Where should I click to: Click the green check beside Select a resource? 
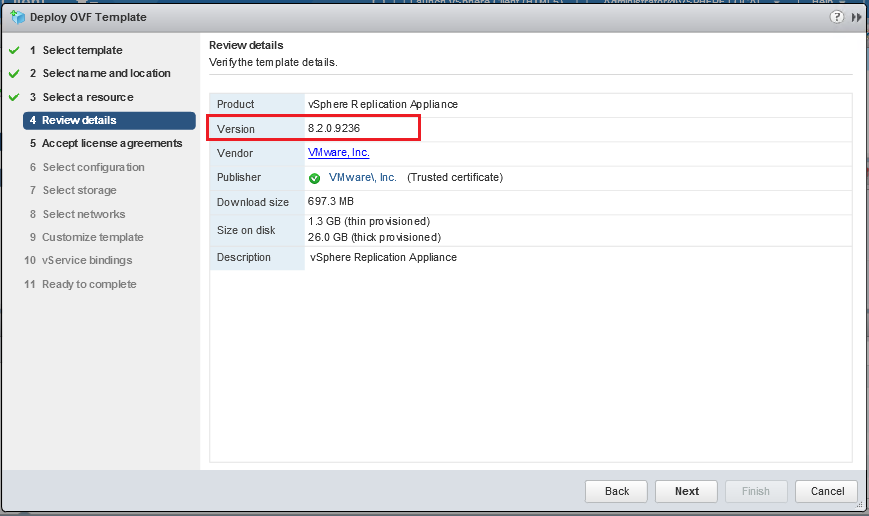[x=14, y=97]
